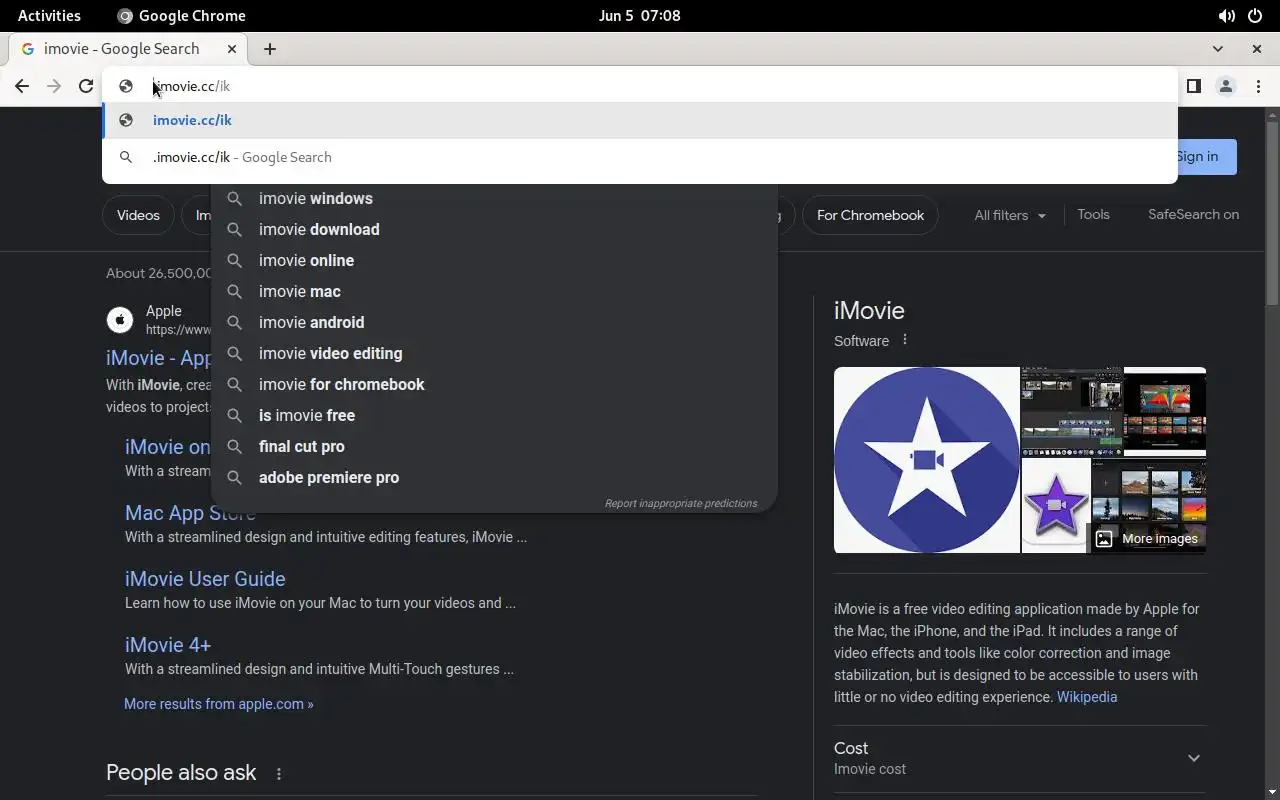The width and height of the screenshot is (1280, 800).
Task: Open the purple star iMovie icon thumbnail
Action: 1055,506
